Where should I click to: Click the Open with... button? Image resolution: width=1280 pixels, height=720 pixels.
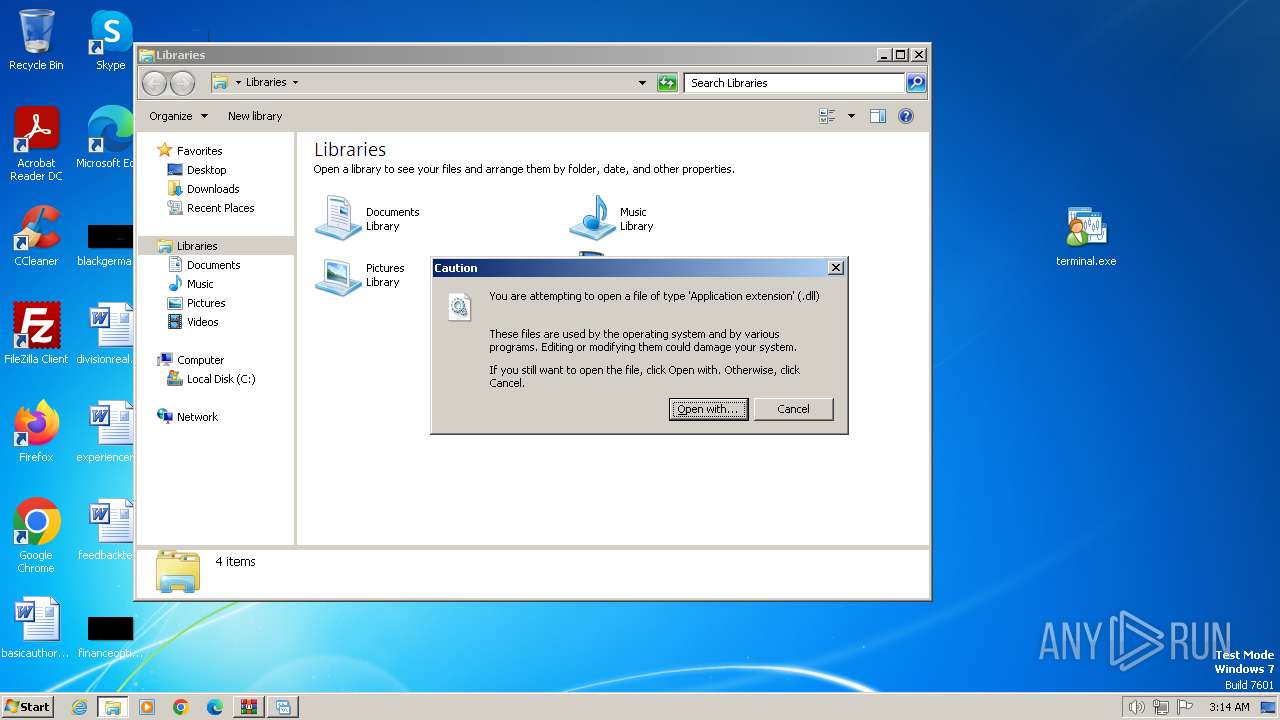click(708, 409)
